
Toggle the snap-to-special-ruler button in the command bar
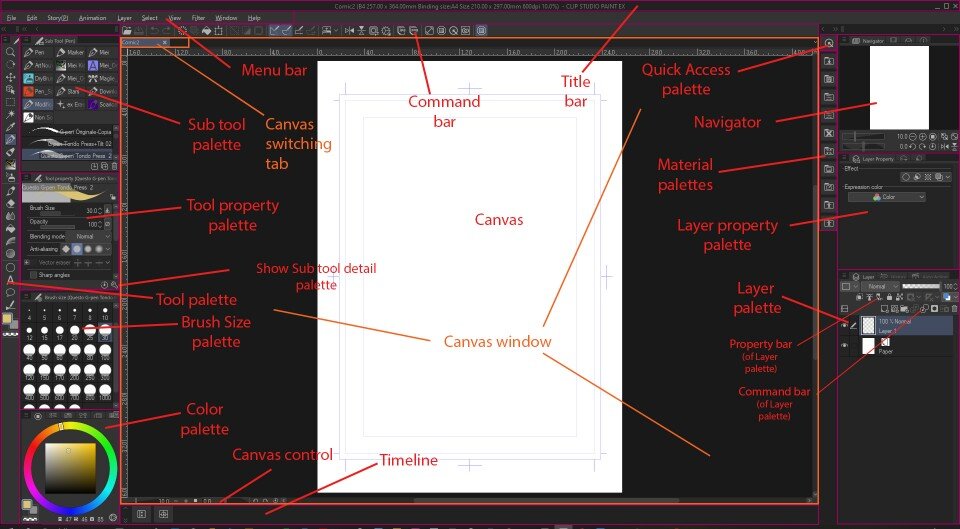[x=287, y=31]
